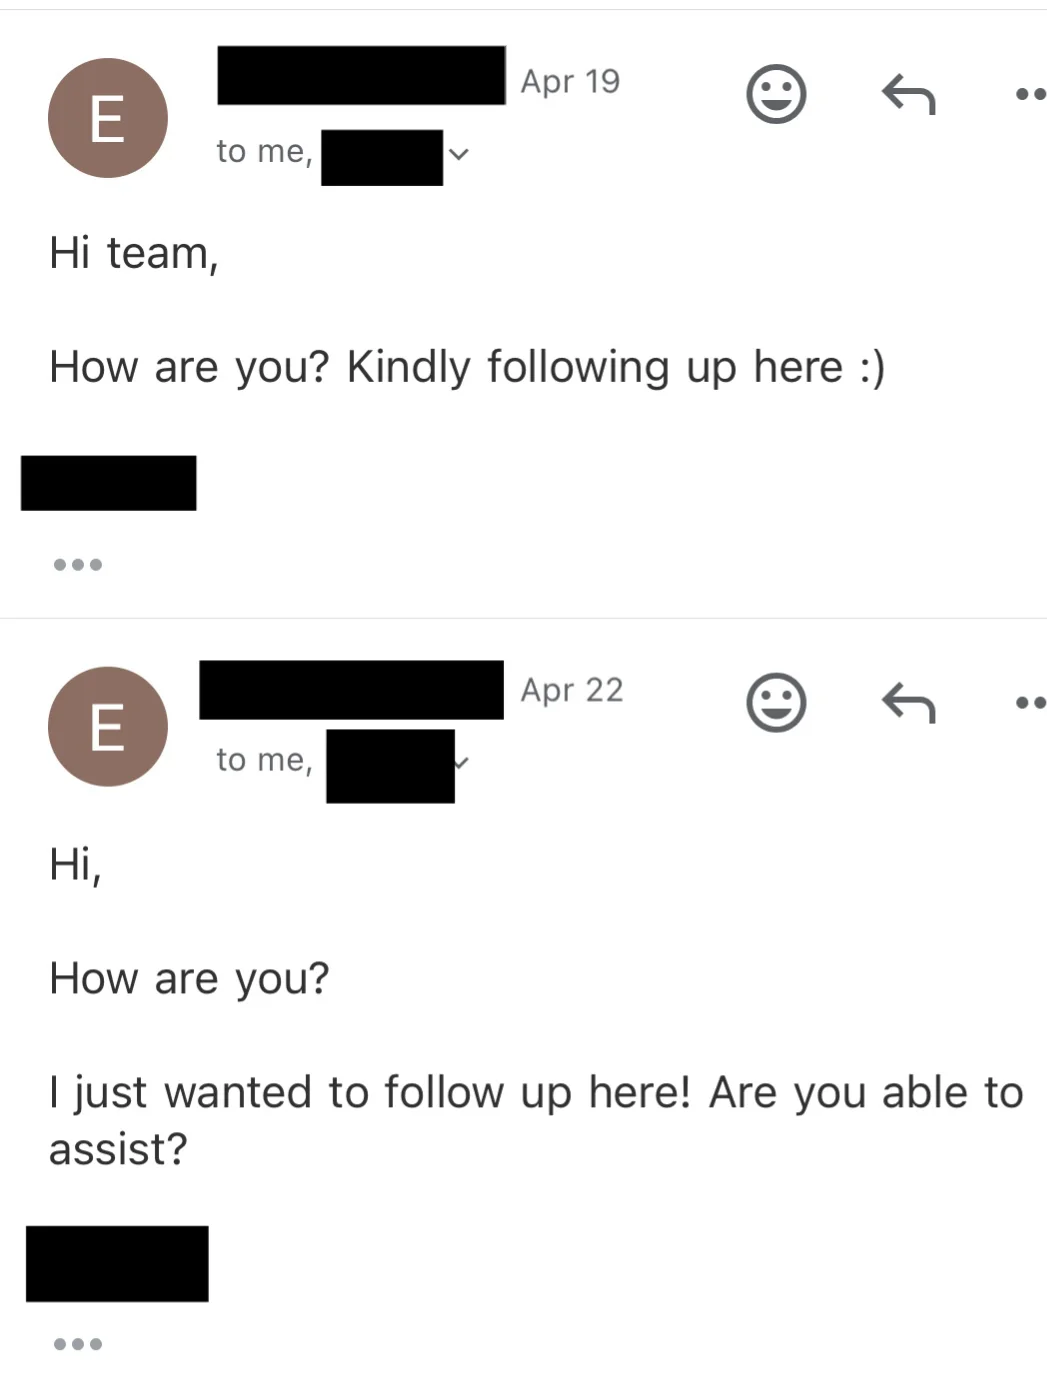
Task: Open more options for Apr 19 email
Action: [x=1030, y=95]
